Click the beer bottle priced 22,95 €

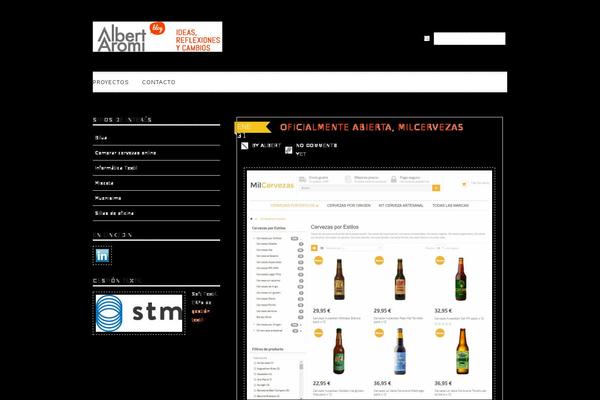tap(339, 351)
